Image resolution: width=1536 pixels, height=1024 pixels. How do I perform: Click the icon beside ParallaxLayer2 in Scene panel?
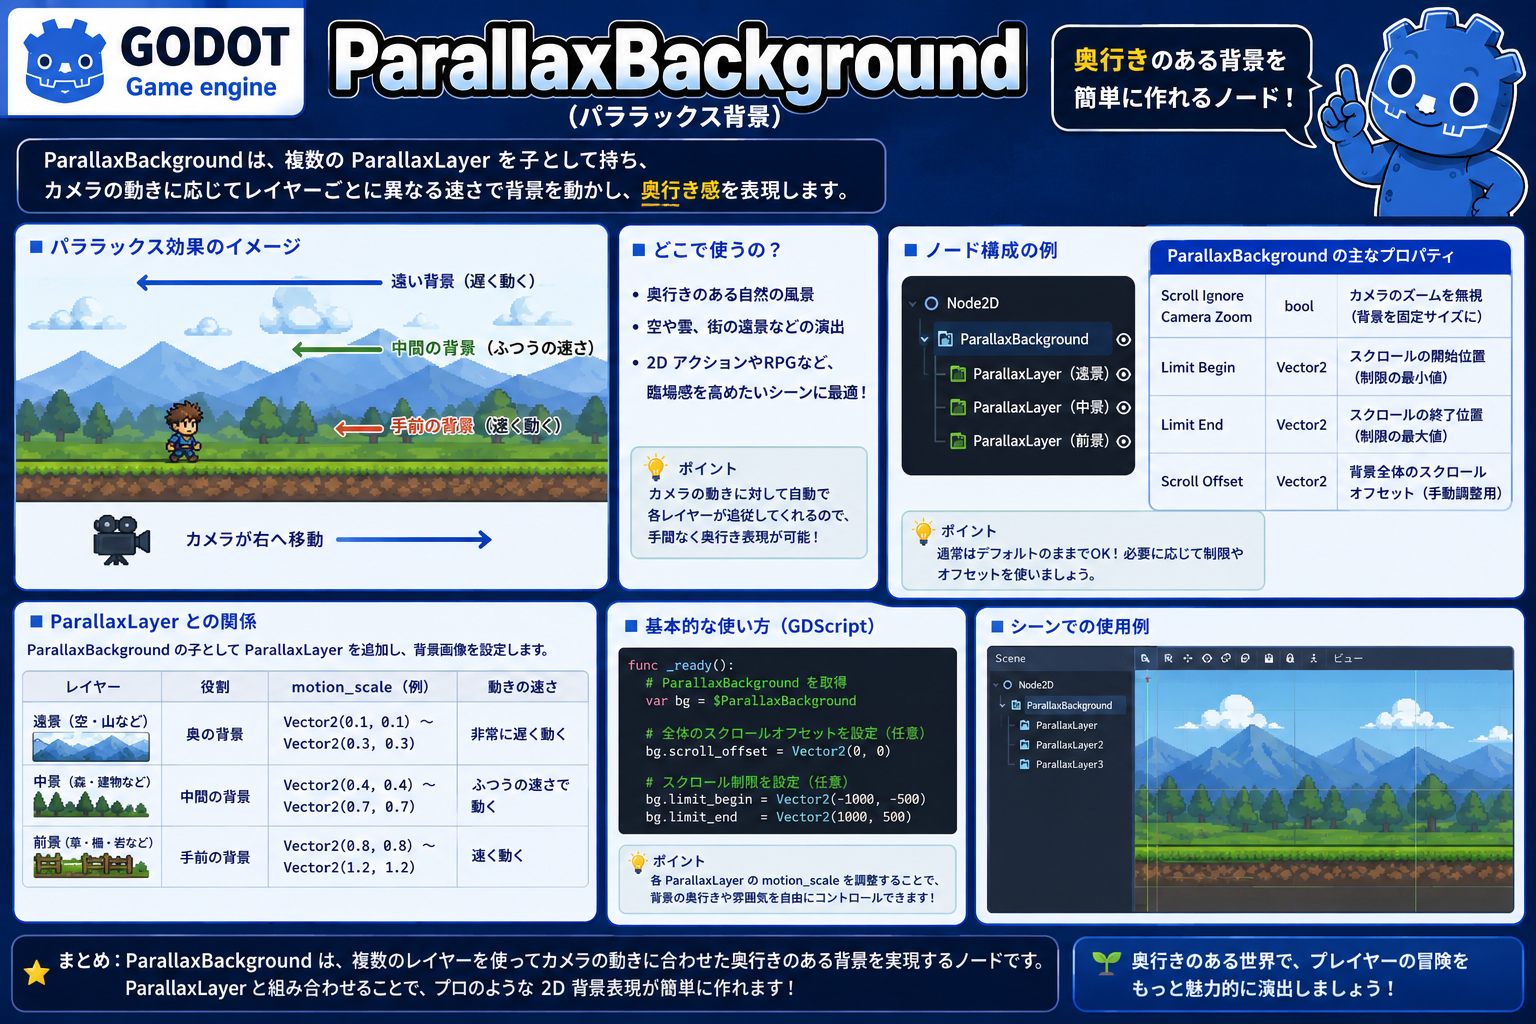tap(1024, 745)
